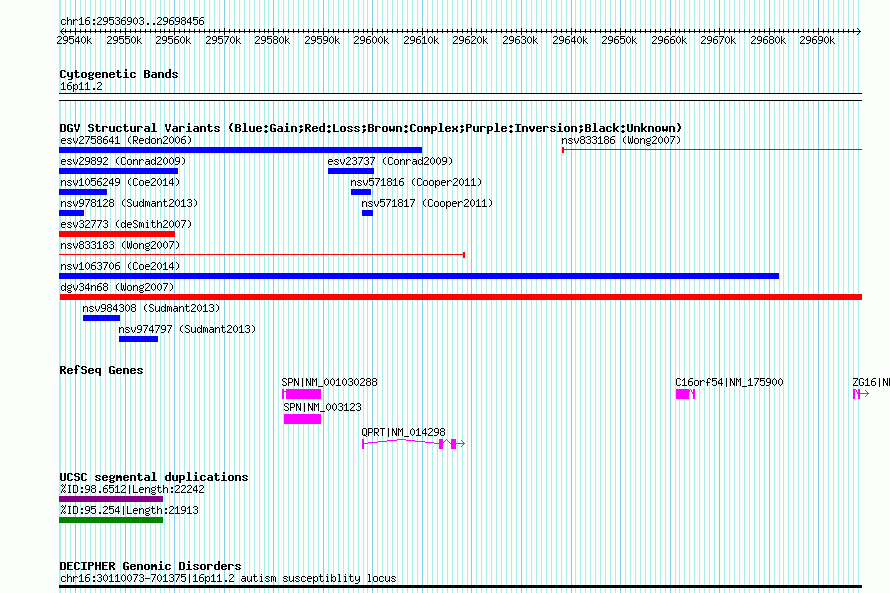The image size is (890, 593).
Task: Click the nsv1056249 (Coe2014) blue bar
Action: (83, 192)
